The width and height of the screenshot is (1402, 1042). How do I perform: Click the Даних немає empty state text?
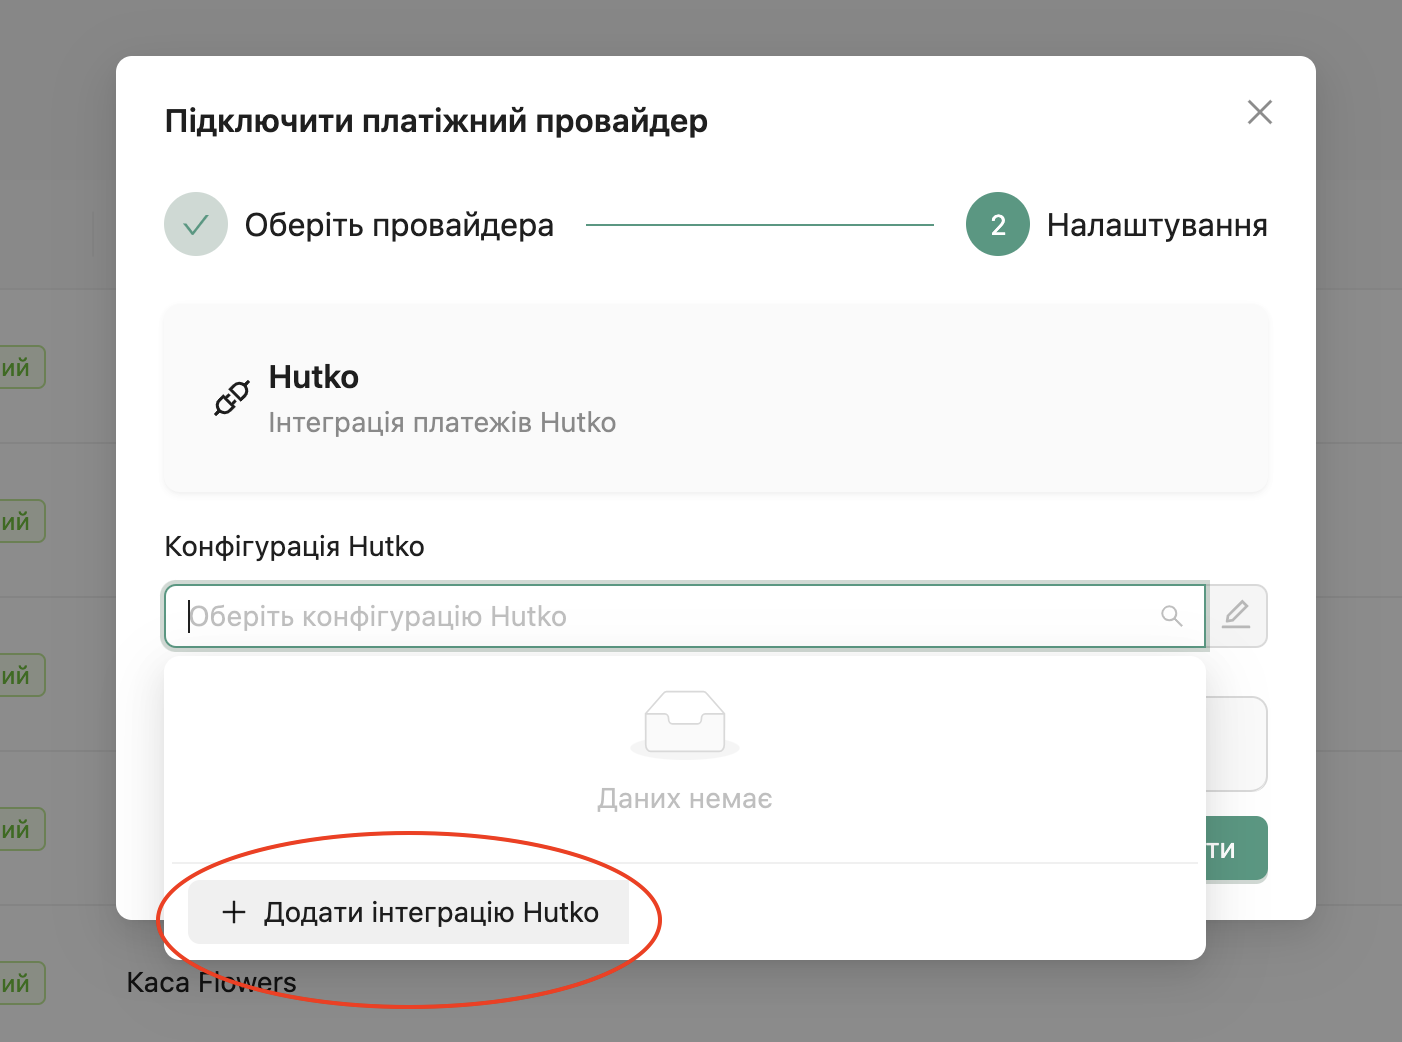(x=685, y=799)
